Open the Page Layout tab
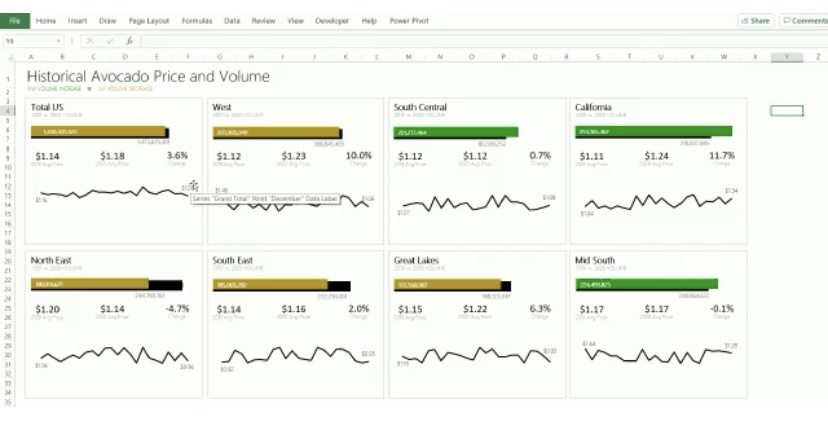This screenshot has width=828, height=422. click(x=149, y=21)
